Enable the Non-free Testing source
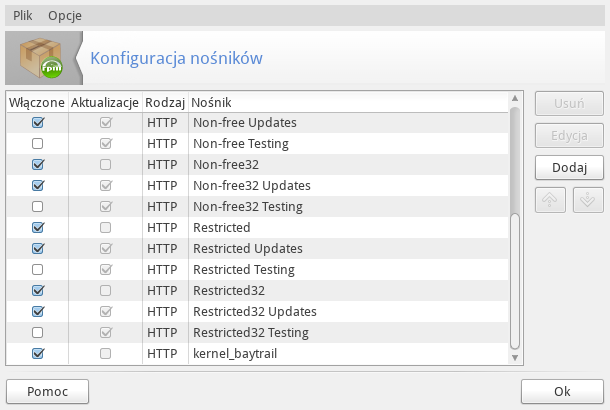 pos(38,144)
